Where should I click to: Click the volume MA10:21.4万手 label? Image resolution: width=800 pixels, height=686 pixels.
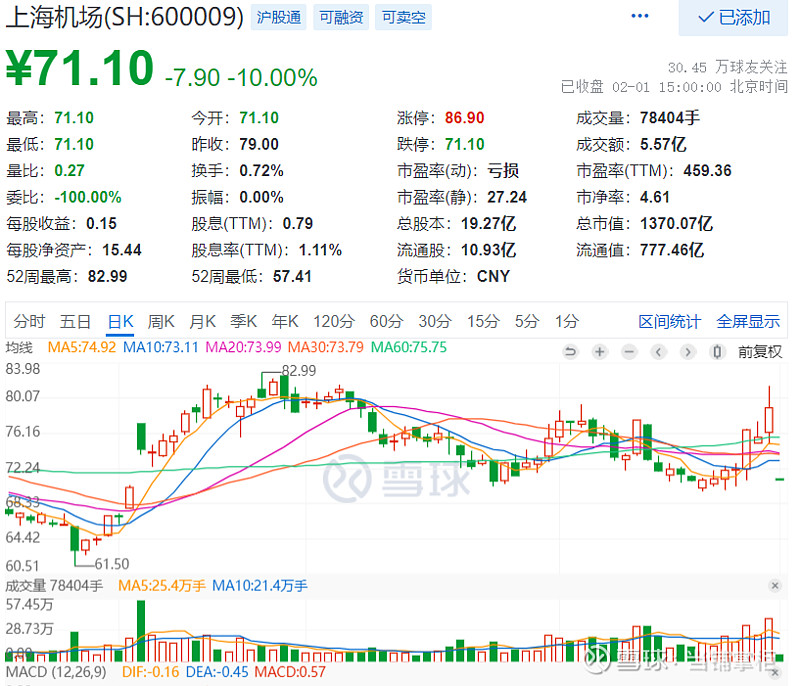260,586
